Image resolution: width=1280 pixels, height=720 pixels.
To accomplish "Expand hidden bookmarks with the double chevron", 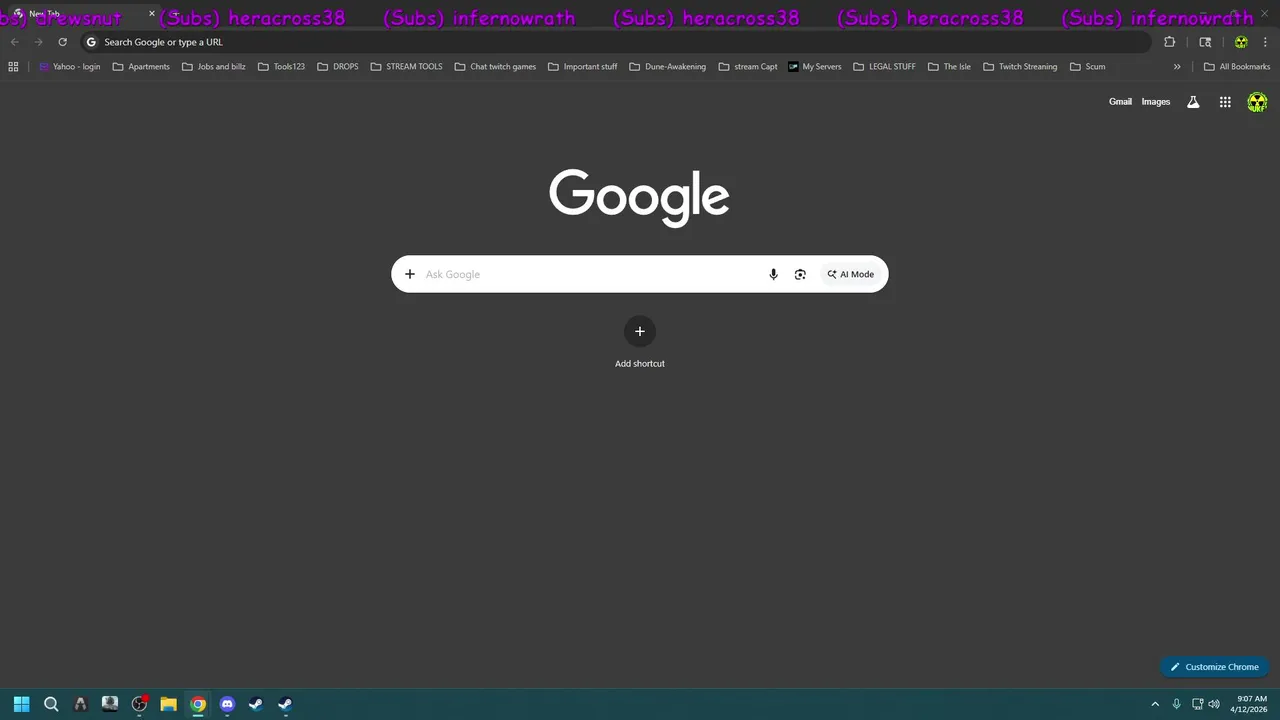I will coord(1177,67).
